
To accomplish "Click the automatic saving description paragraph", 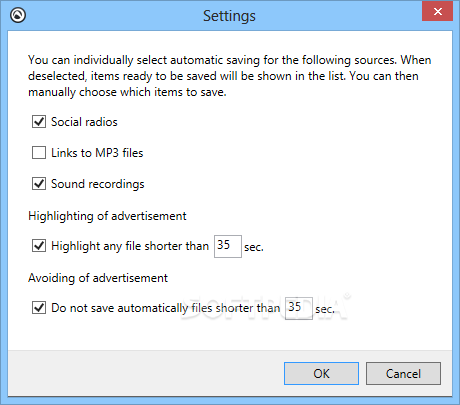I will point(230,76).
